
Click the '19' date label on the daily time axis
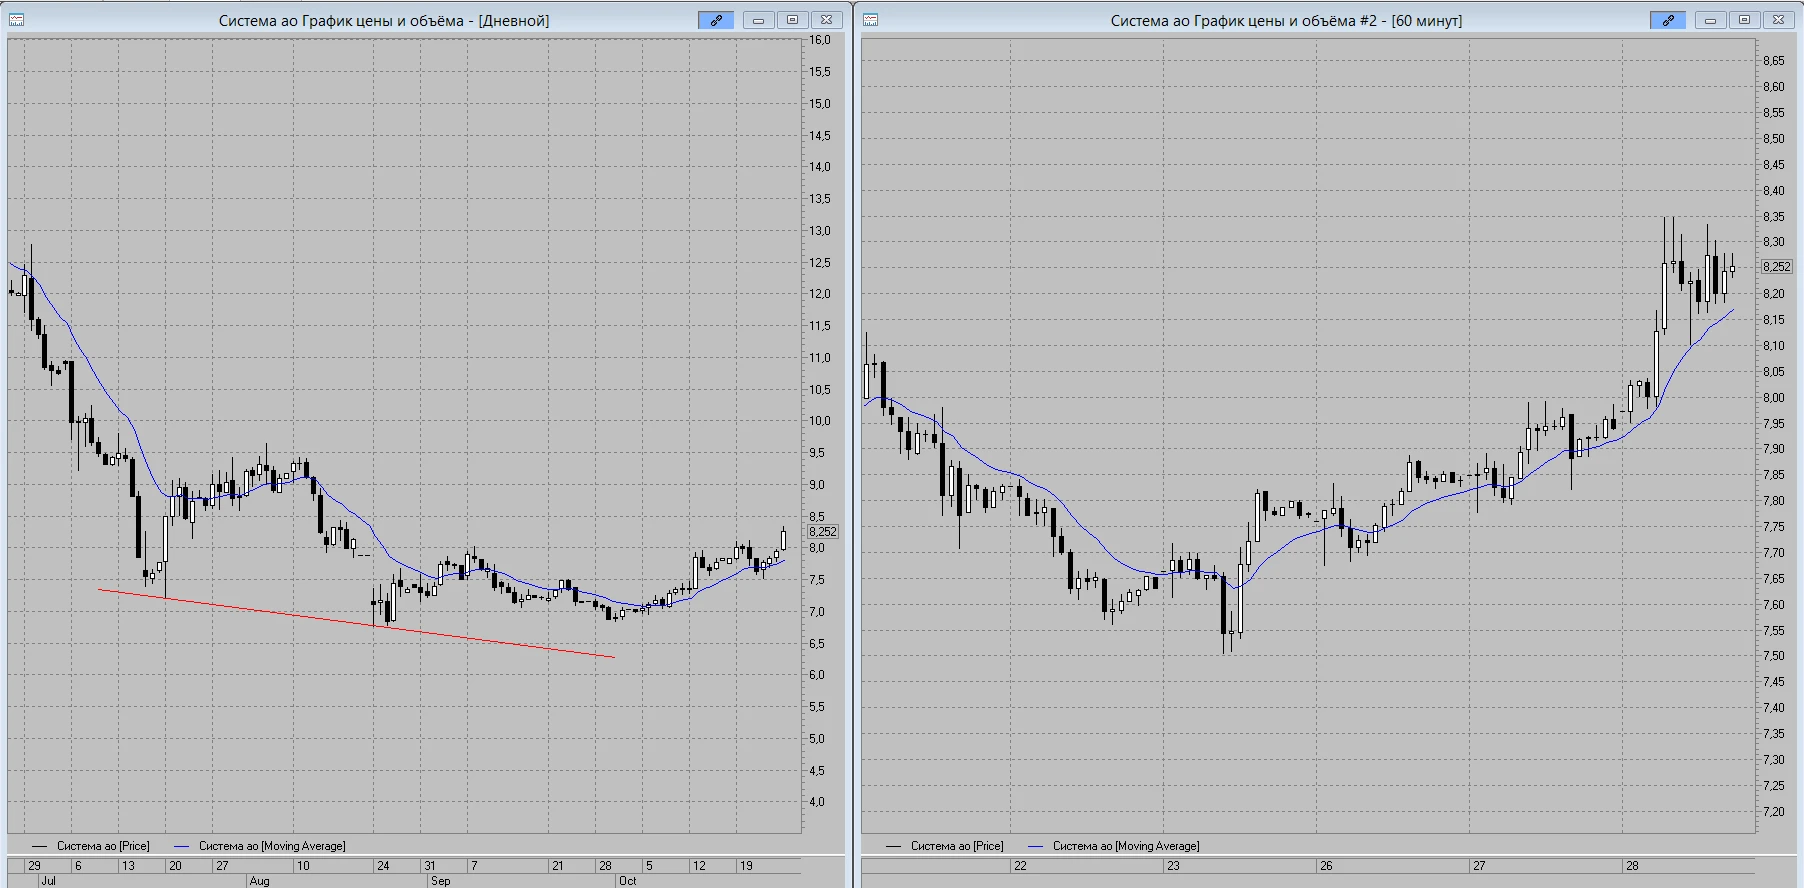(x=746, y=866)
